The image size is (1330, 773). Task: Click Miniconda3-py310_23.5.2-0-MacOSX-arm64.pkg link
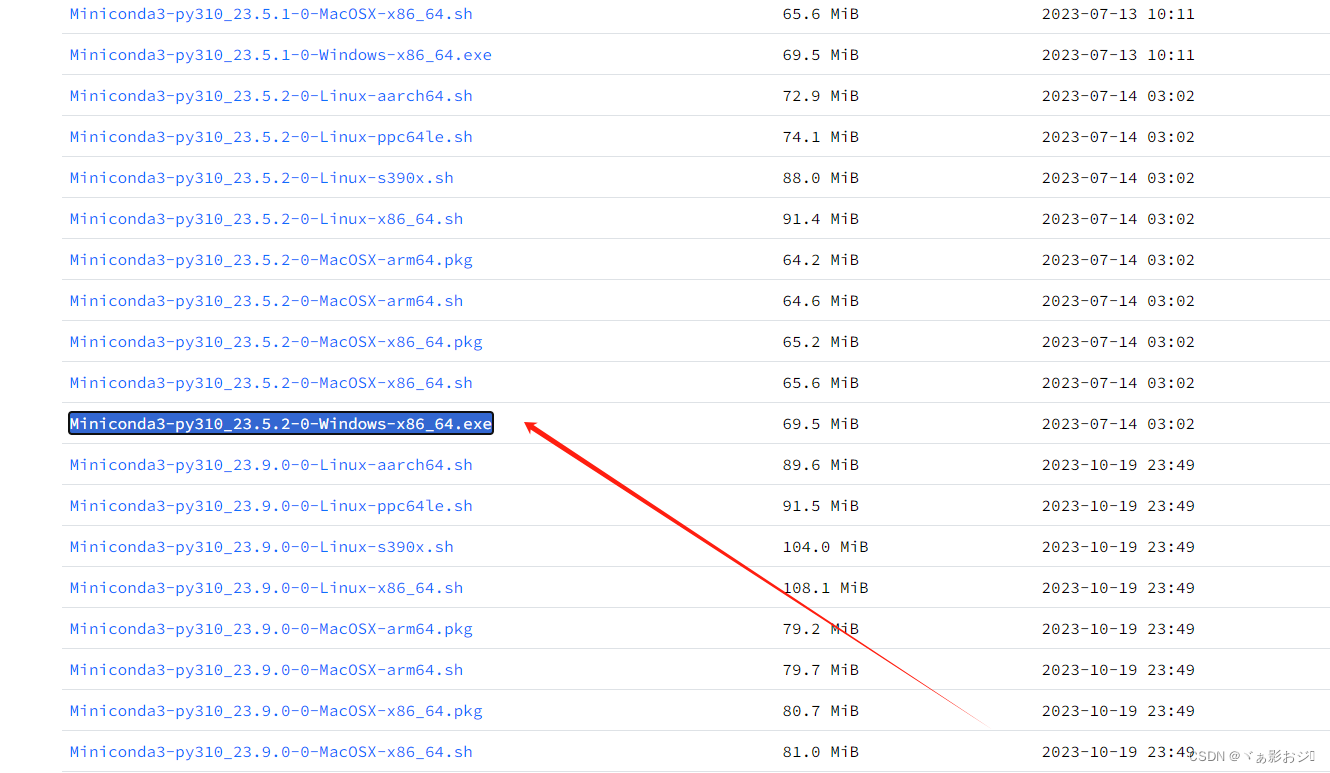tap(271, 260)
